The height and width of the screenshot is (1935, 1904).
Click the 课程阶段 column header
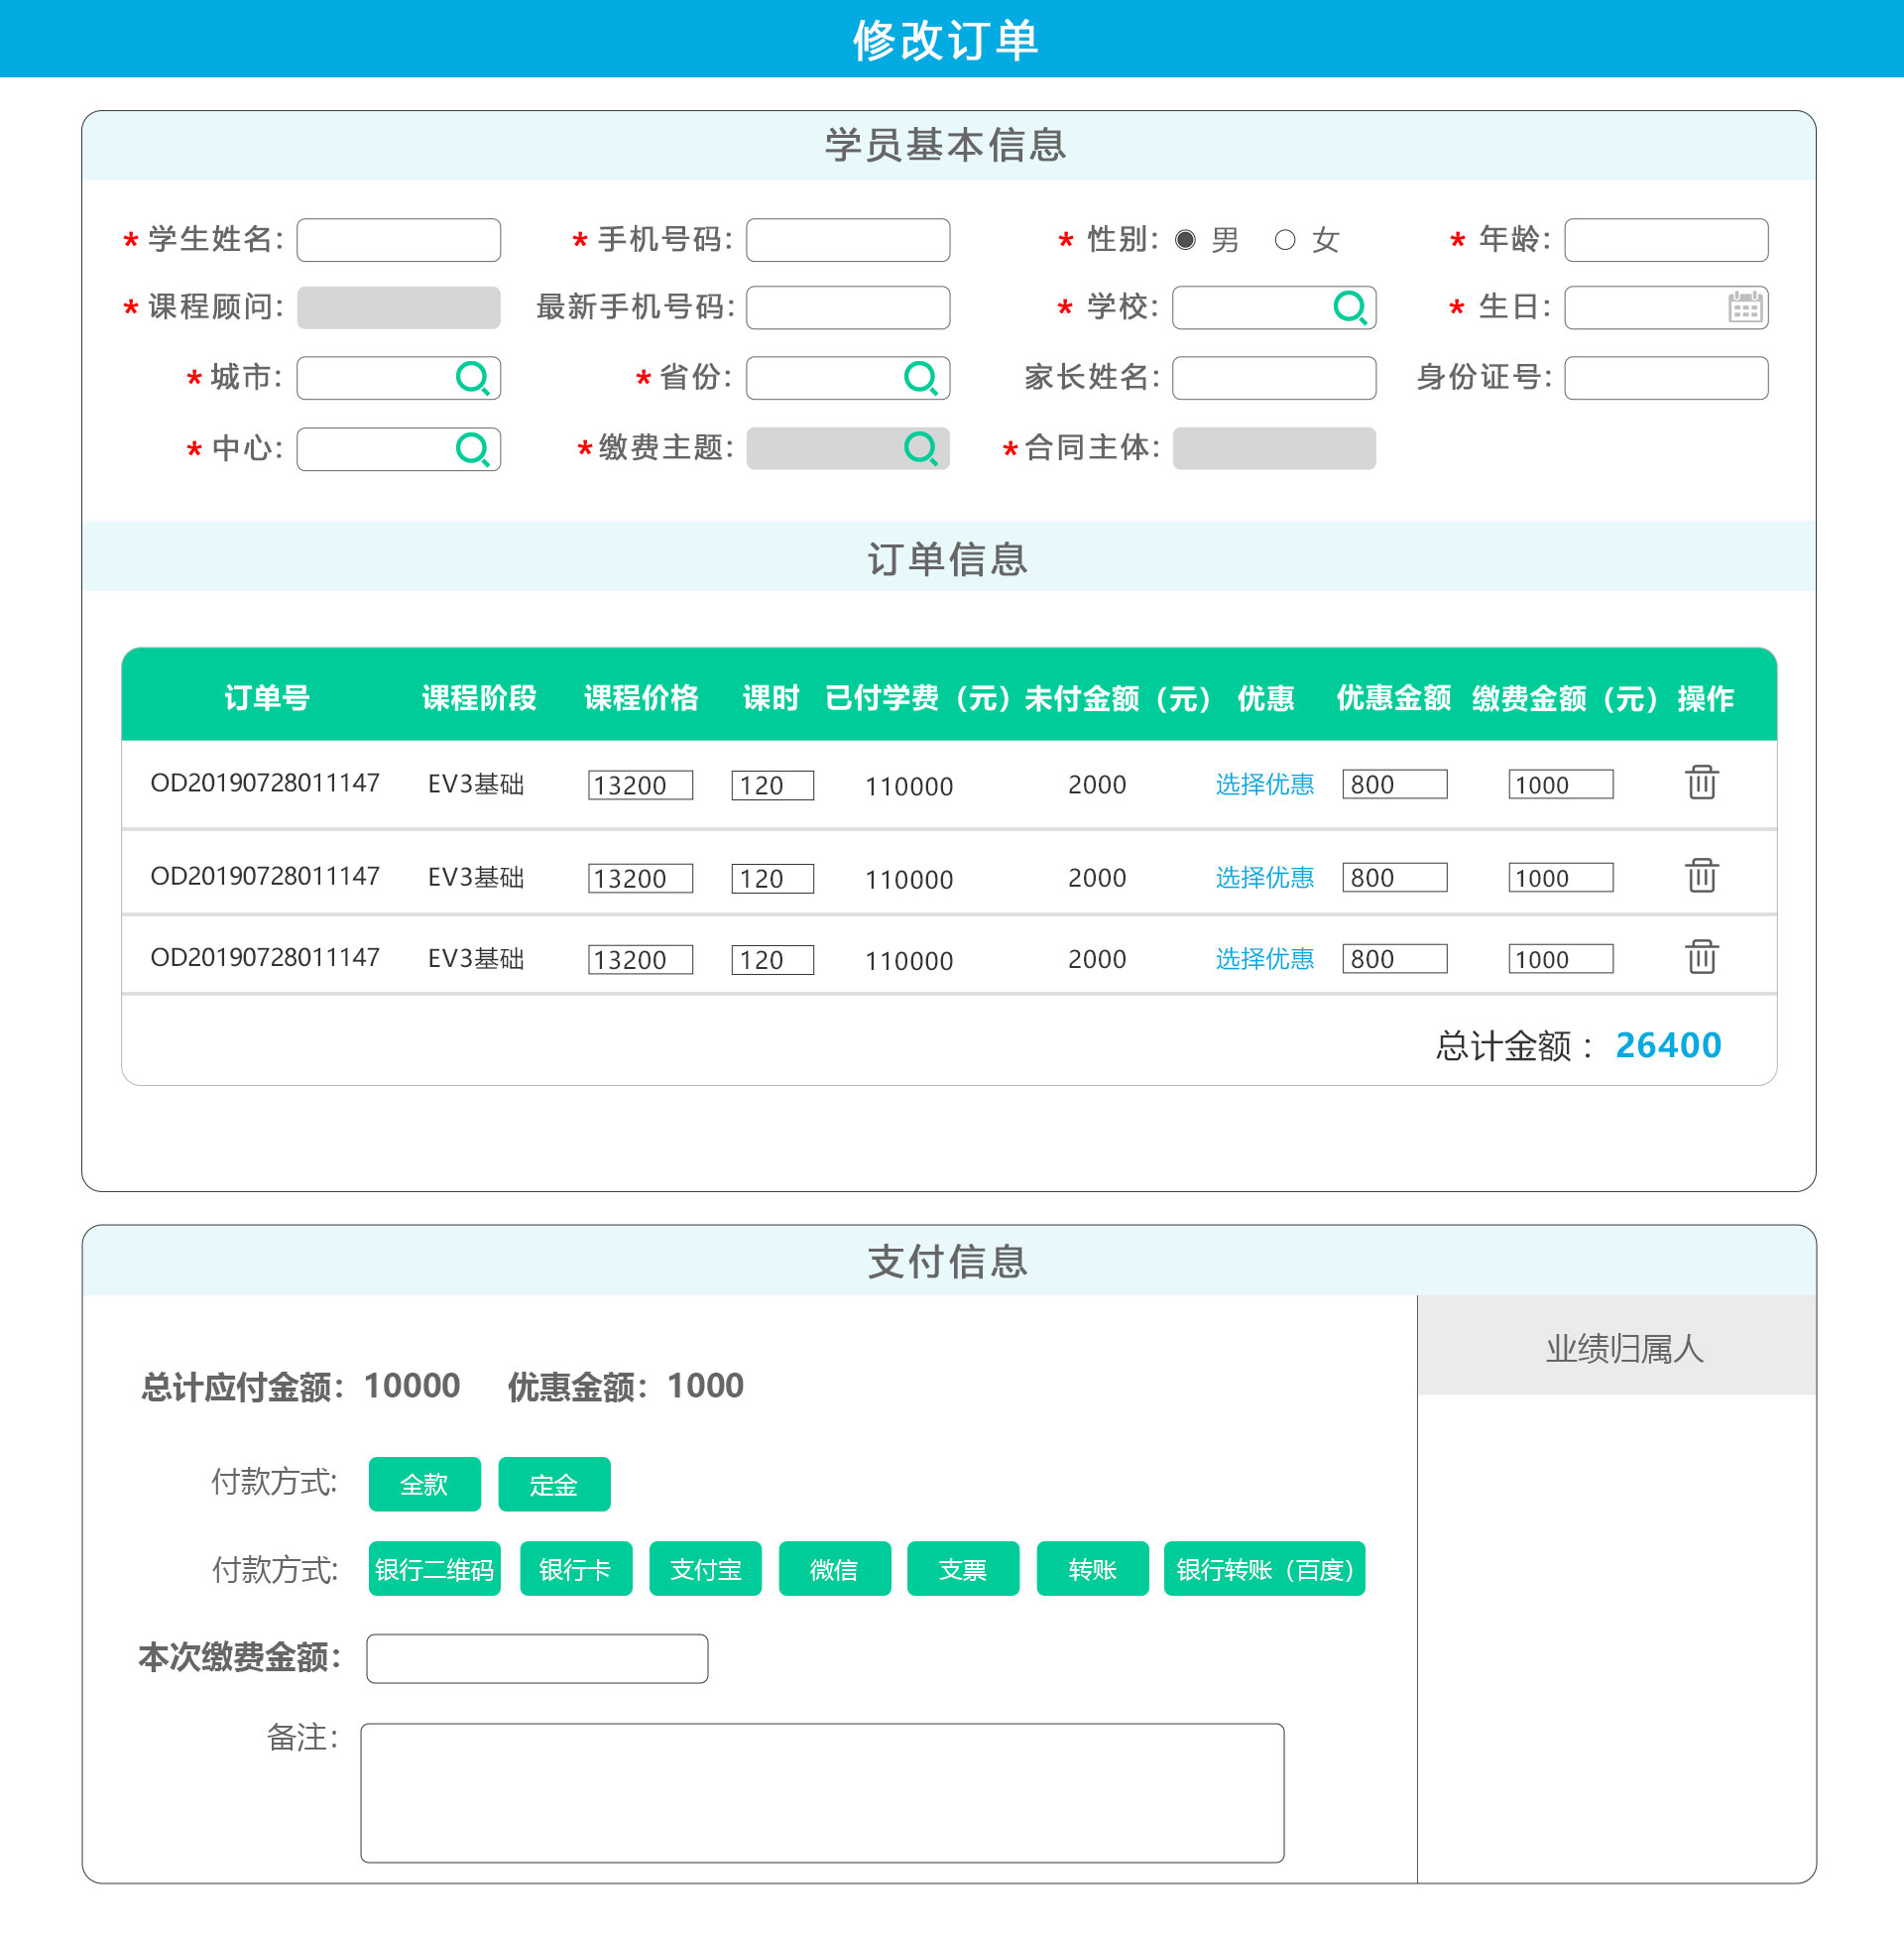click(x=479, y=697)
